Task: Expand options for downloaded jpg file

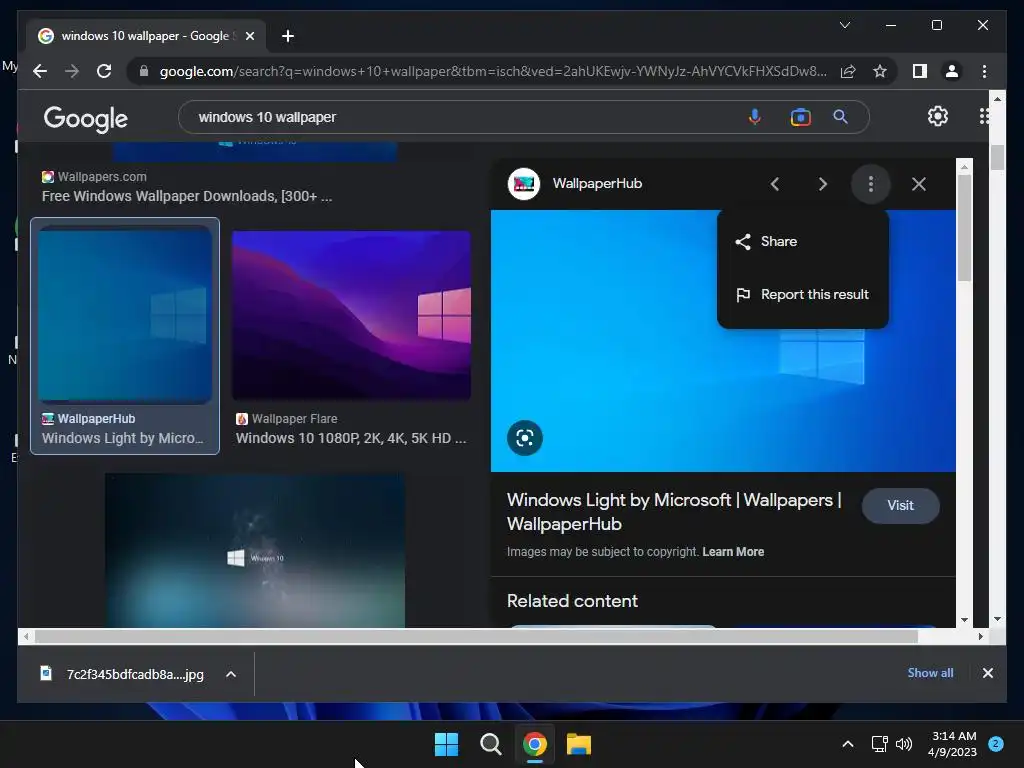Action: coord(231,674)
